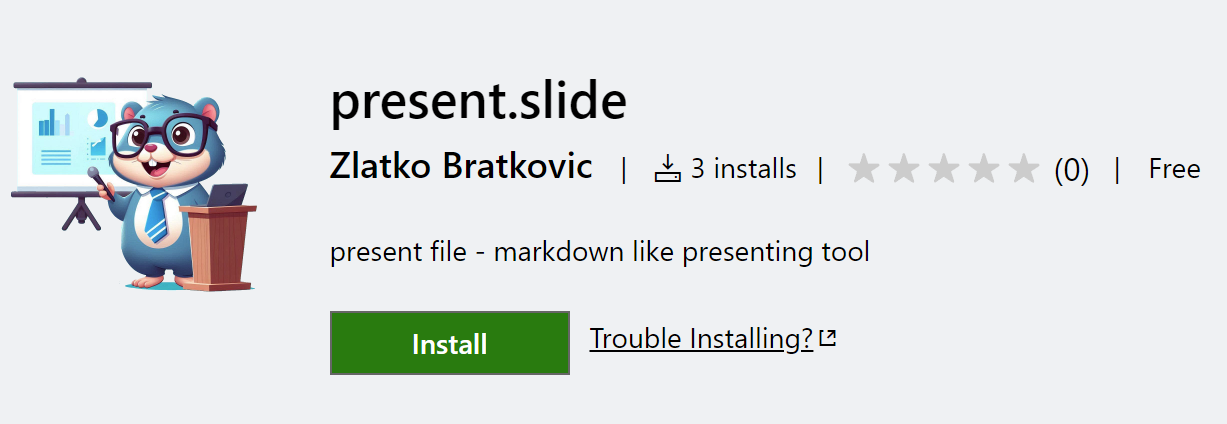Select the fifth rating star

coord(1023,170)
